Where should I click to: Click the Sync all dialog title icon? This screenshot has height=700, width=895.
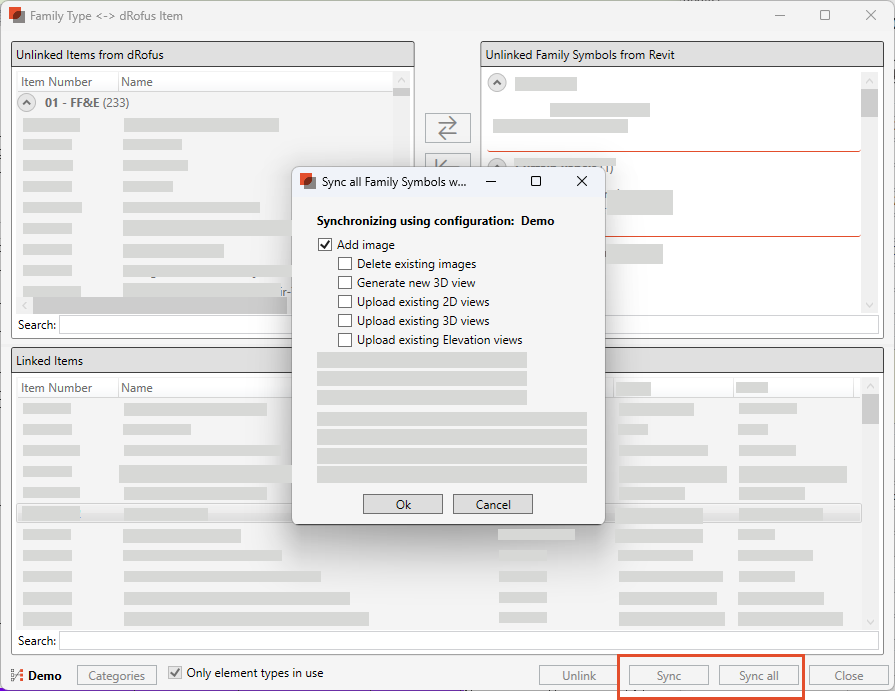tap(309, 181)
